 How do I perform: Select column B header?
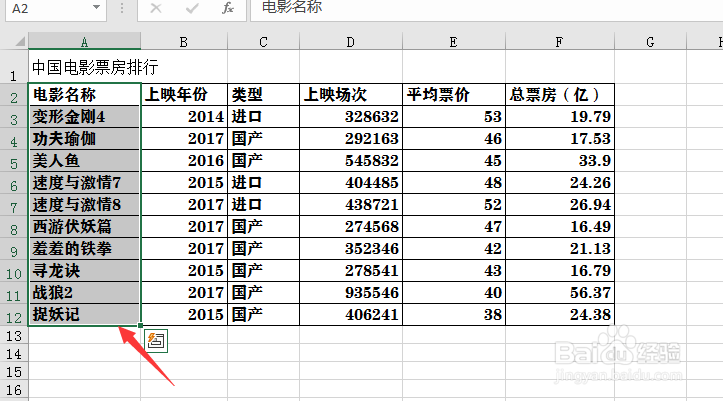point(184,42)
